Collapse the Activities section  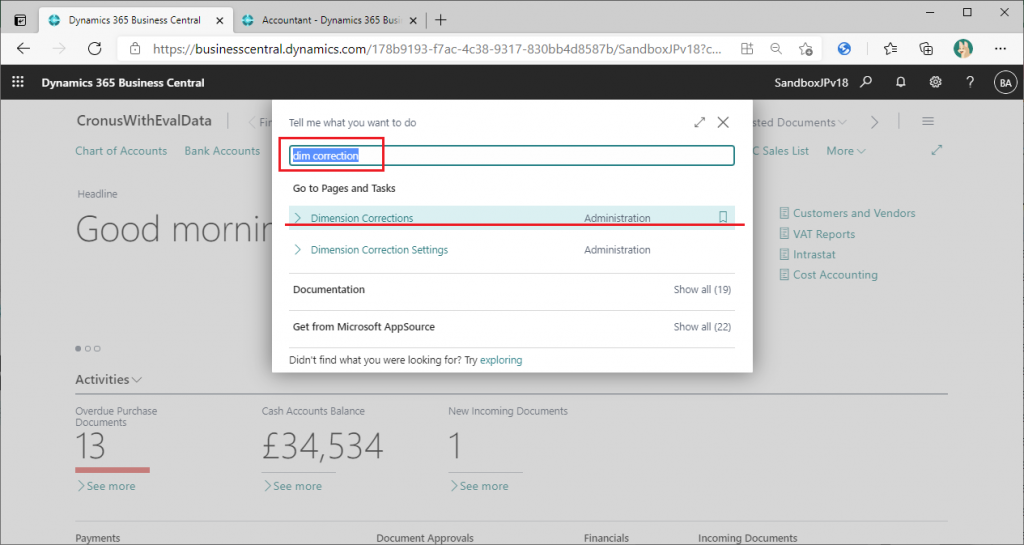coord(108,379)
